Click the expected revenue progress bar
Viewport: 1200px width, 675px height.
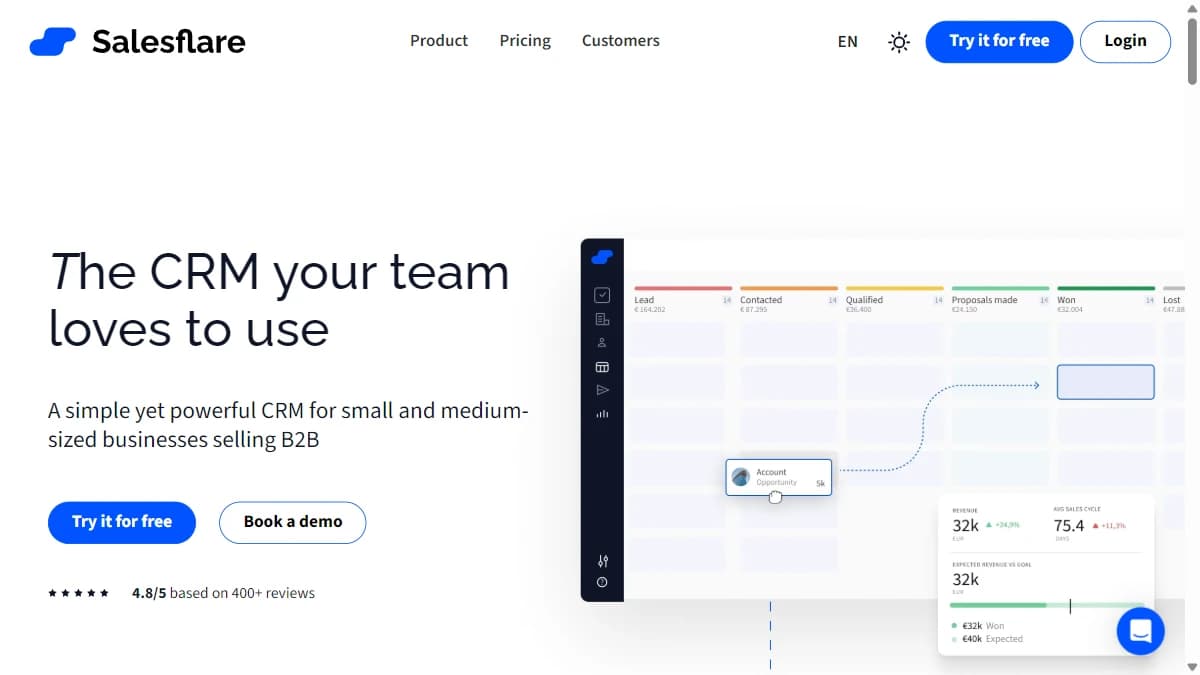coord(1046,605)
